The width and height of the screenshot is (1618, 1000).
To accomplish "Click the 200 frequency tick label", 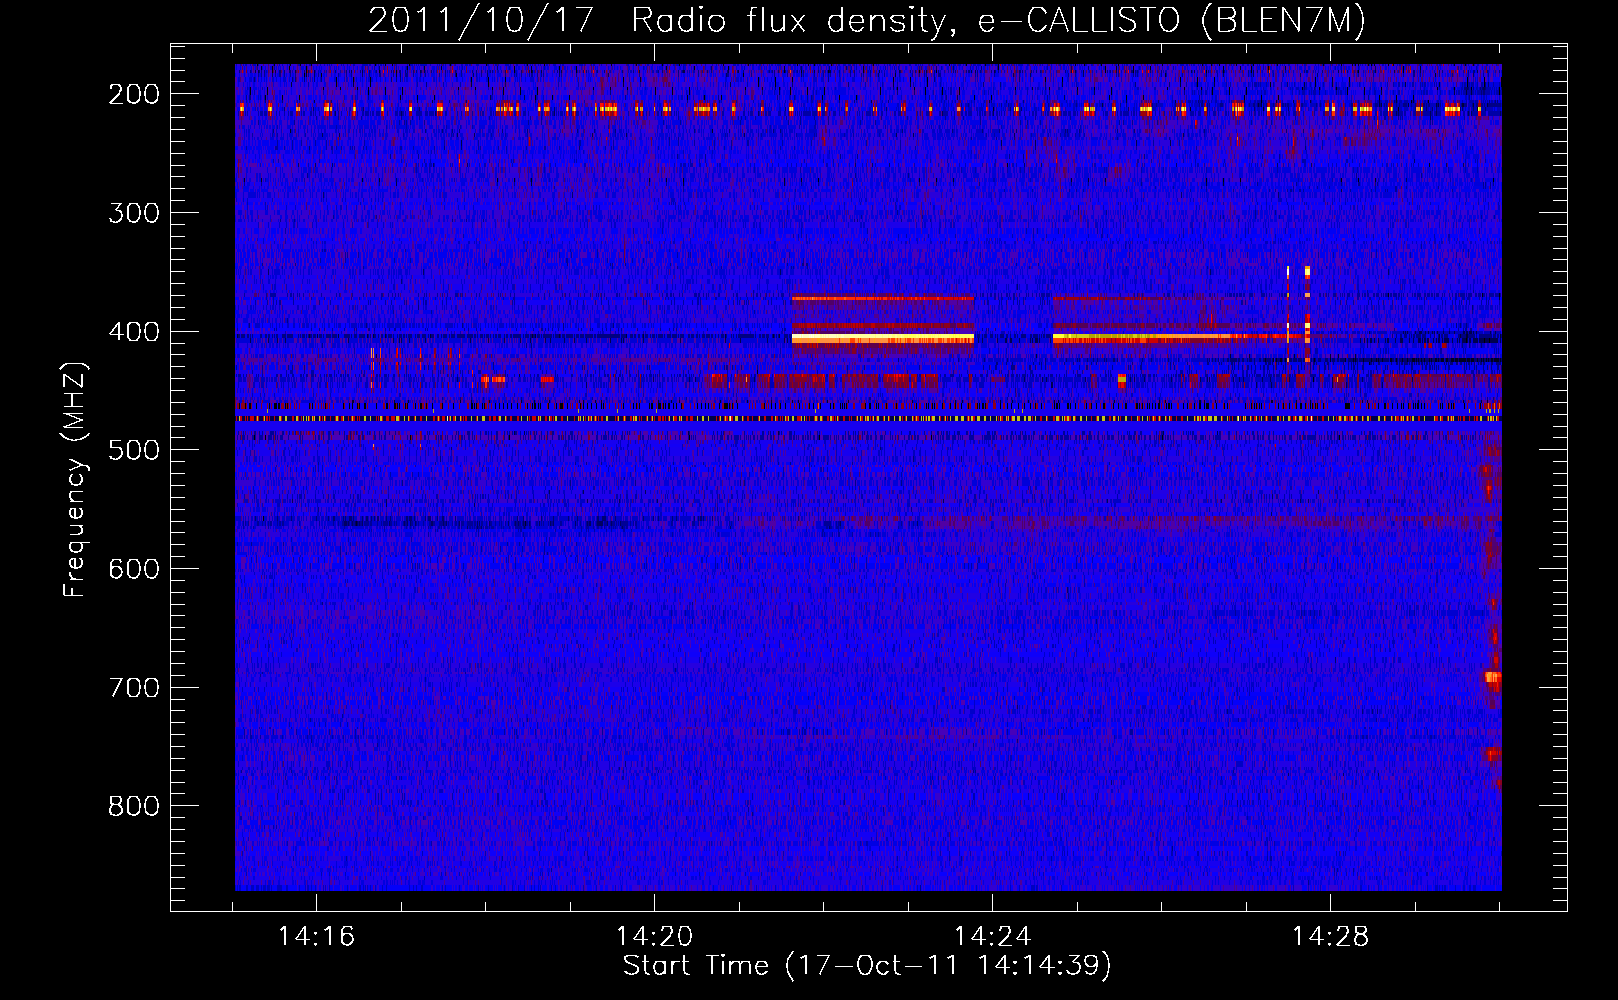I will tap(134, 94).
